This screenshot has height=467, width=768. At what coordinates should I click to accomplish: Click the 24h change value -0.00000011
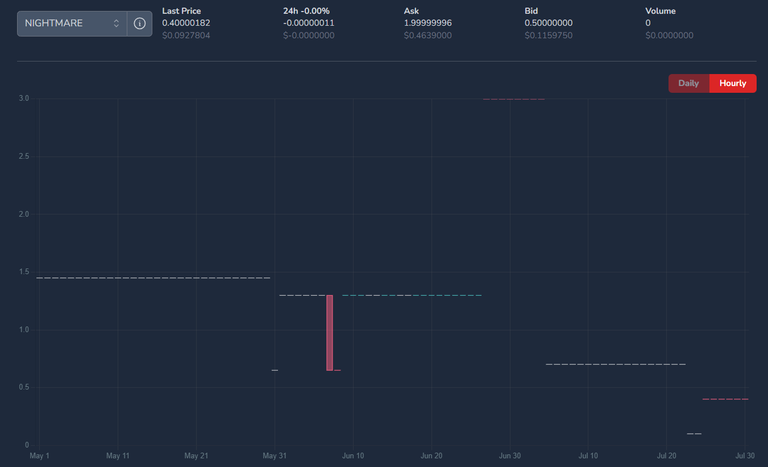309,23
